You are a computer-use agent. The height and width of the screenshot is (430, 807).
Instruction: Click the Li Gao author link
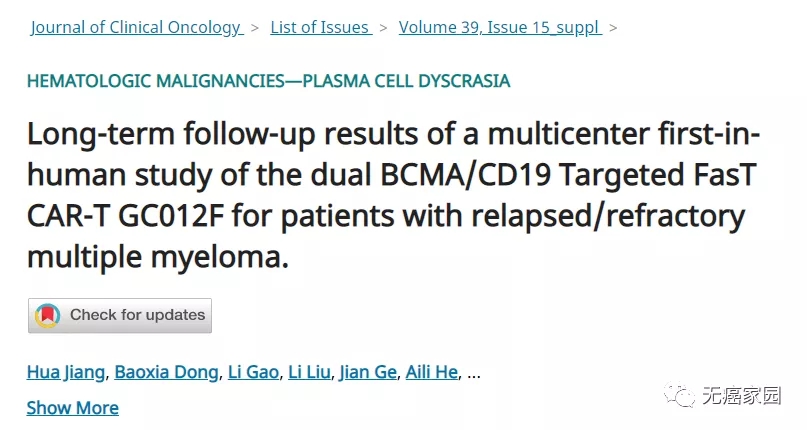click(x=253, y=373)
